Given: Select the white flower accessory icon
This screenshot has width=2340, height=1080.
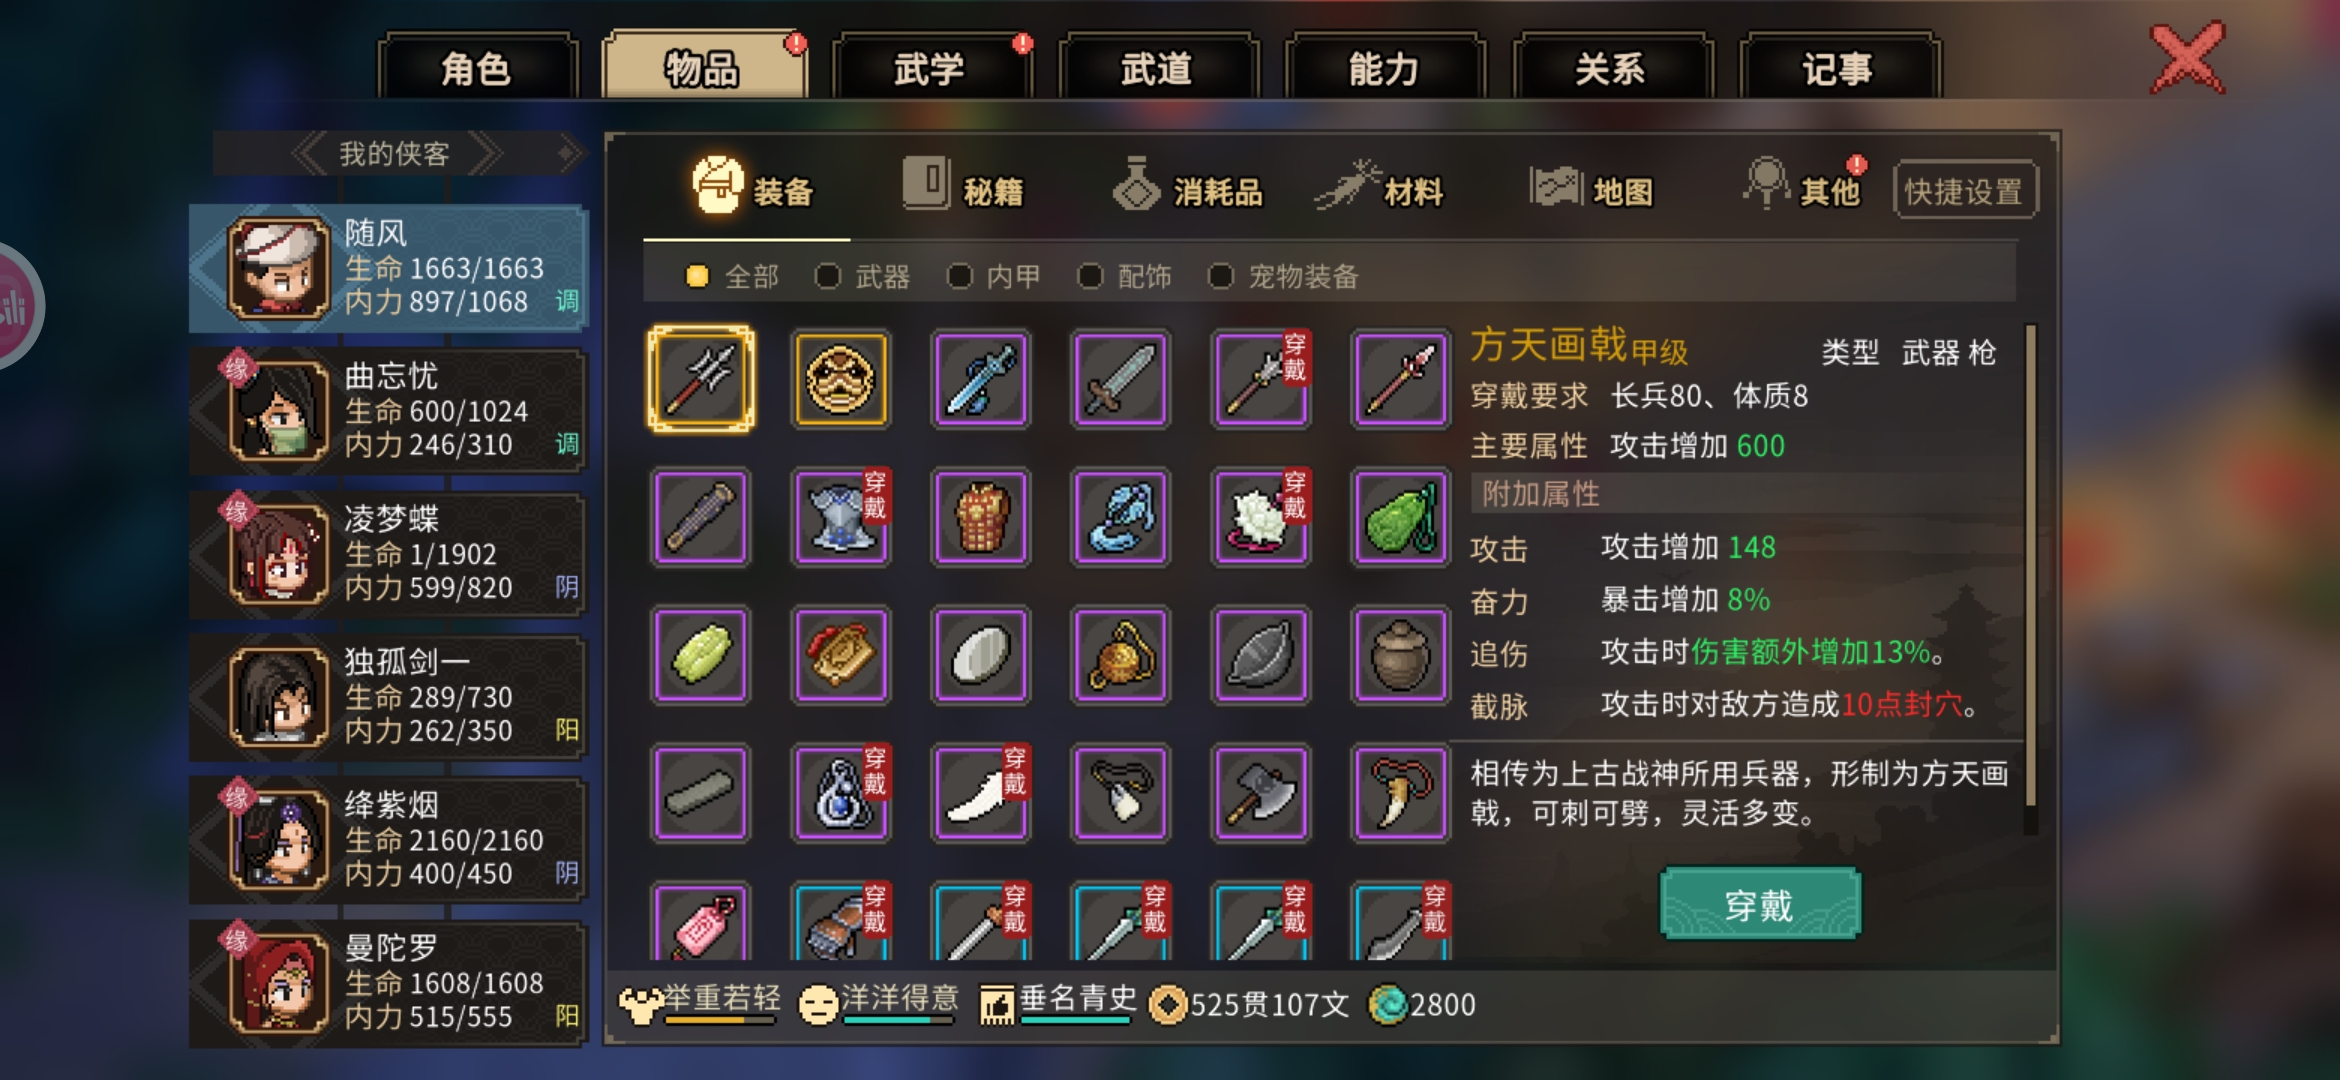Looking at the screenshot, I should [1260, 517].
